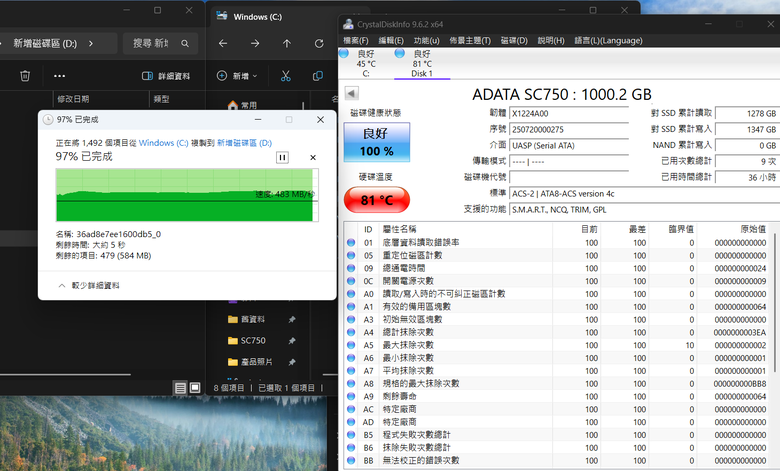The image size is (780, 471).
Task: Open the 舊資料 pinned folder
Action: click(x=253, y=319)
